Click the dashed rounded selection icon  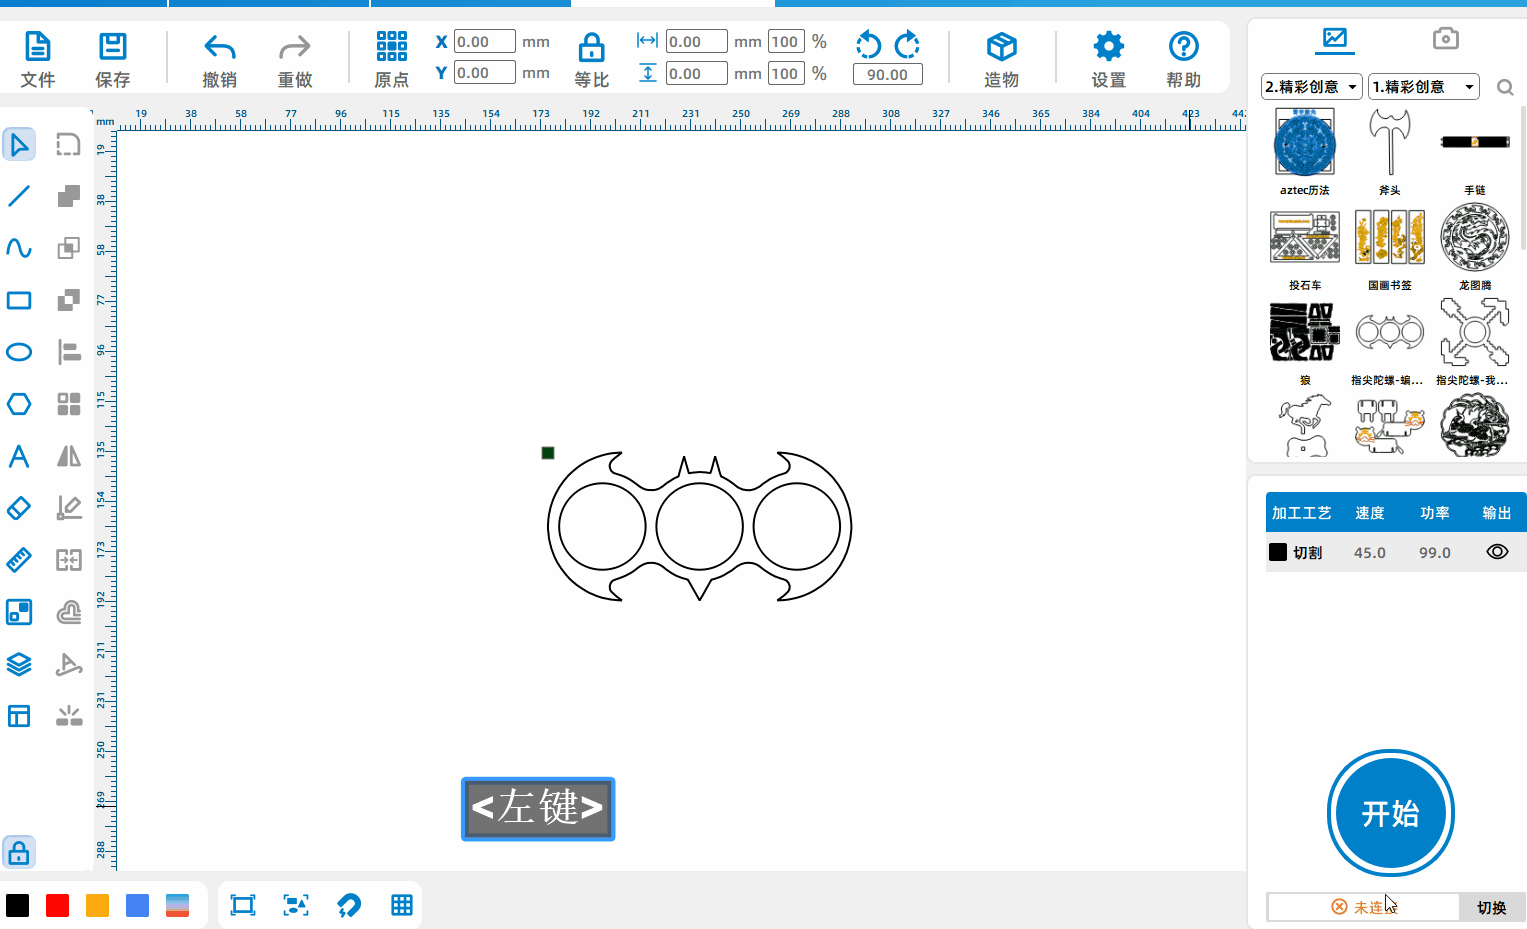click(68, 145)
